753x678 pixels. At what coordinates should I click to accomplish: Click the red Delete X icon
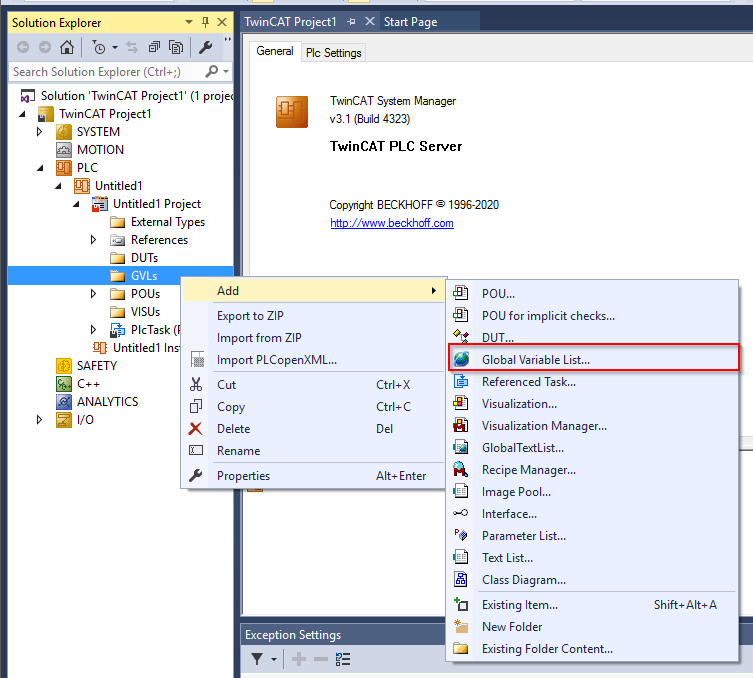pyautogui.click(x=195, y=428)
